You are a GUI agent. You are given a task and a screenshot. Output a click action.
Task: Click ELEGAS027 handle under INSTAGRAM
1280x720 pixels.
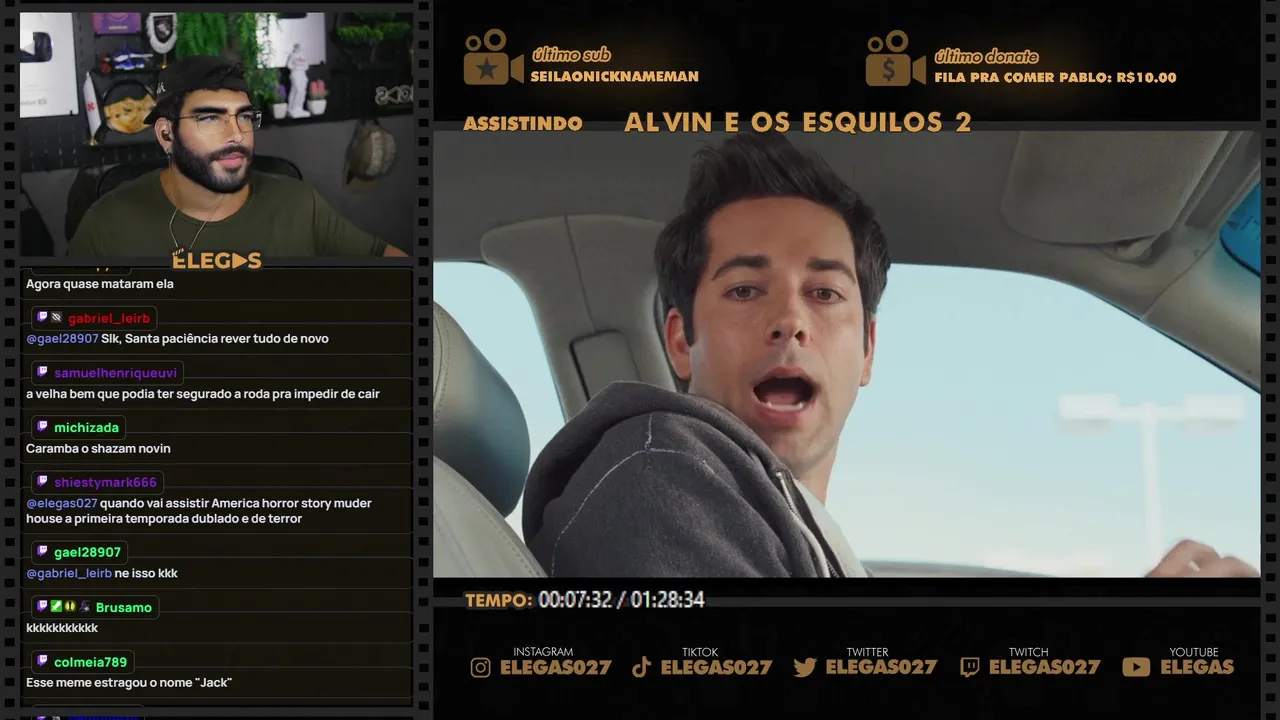point(556,668)
